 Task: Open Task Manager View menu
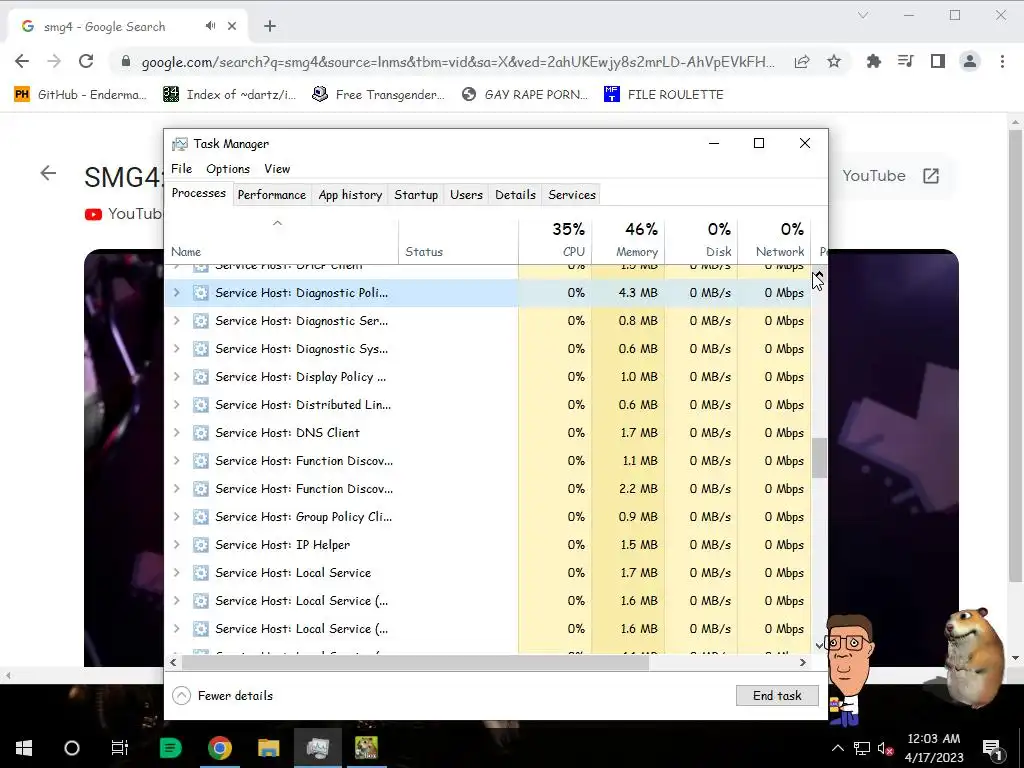(277, 168)
